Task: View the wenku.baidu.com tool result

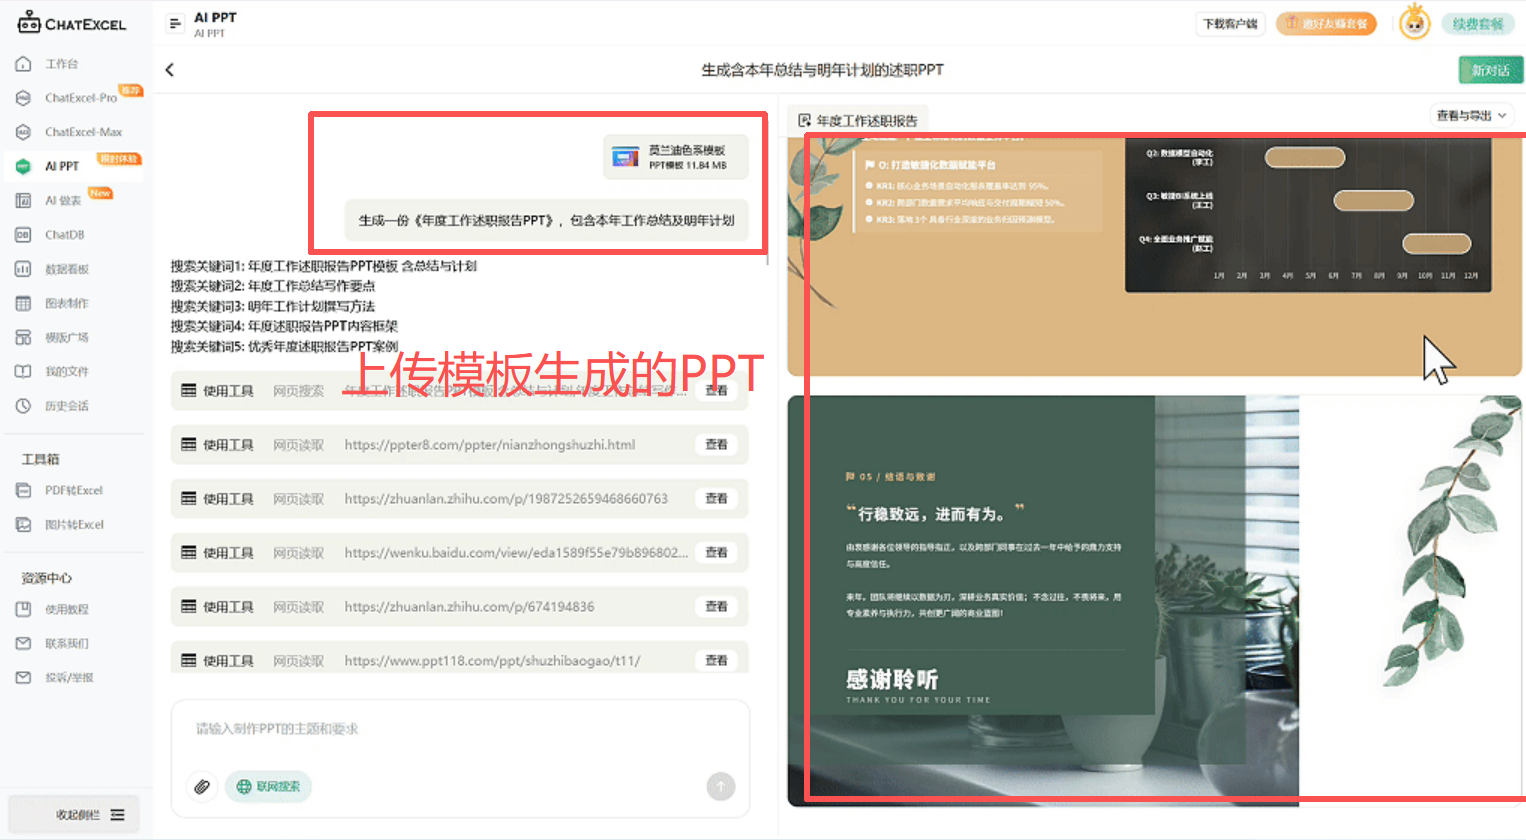Action: coord(717,553)
